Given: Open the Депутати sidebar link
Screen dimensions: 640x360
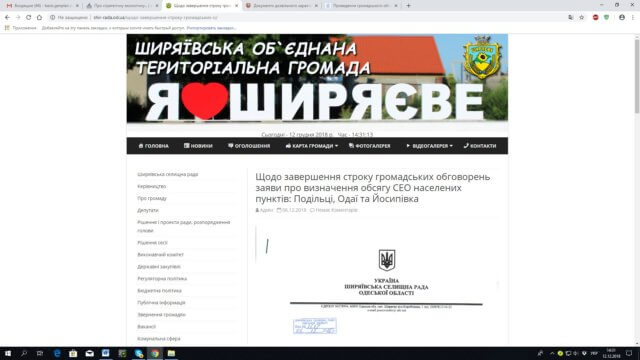Looking at the screenshot, I should coord(148,210).
